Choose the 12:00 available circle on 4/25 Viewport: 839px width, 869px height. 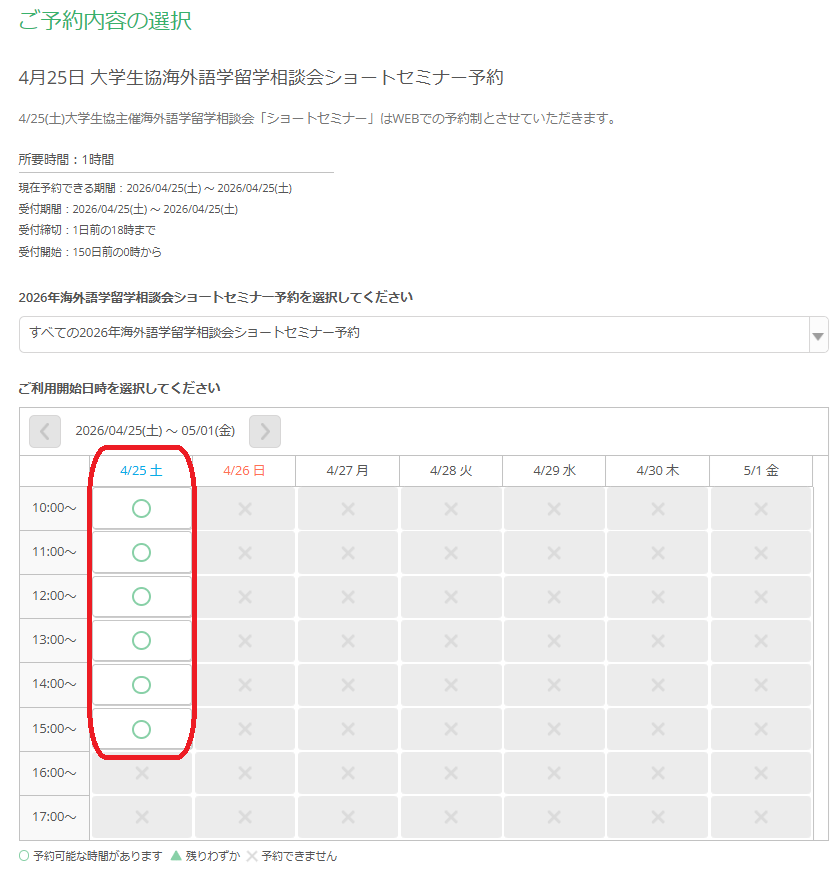click(x=141, y=596)
